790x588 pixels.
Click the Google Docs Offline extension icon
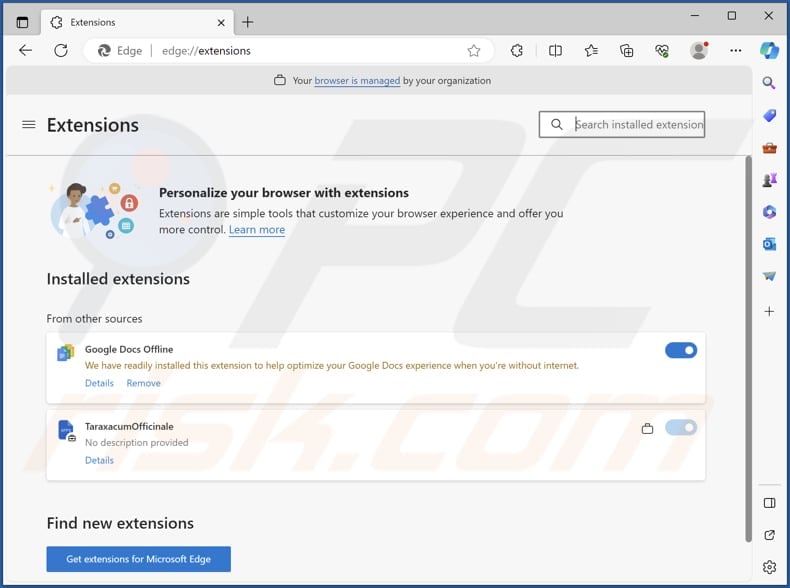(65, 352)
